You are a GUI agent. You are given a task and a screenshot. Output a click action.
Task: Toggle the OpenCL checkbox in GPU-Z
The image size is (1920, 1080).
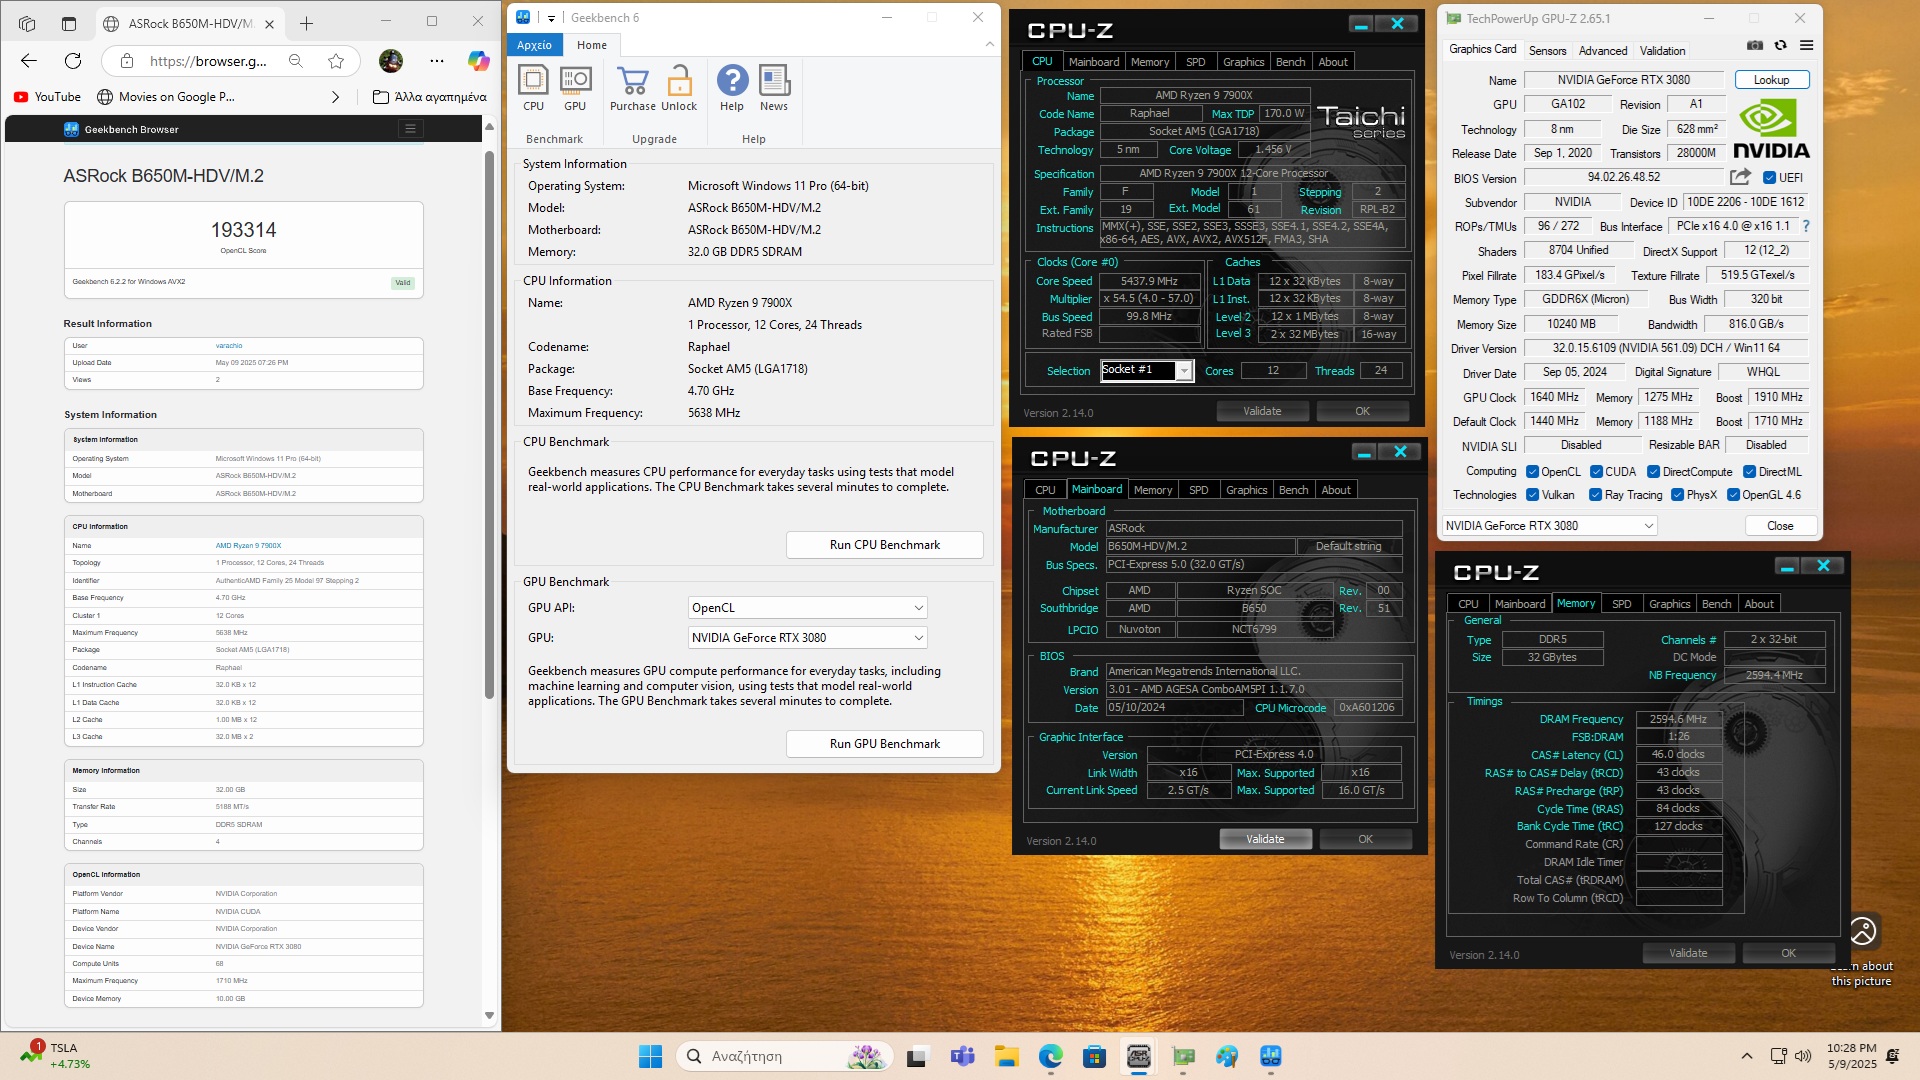1532,472
